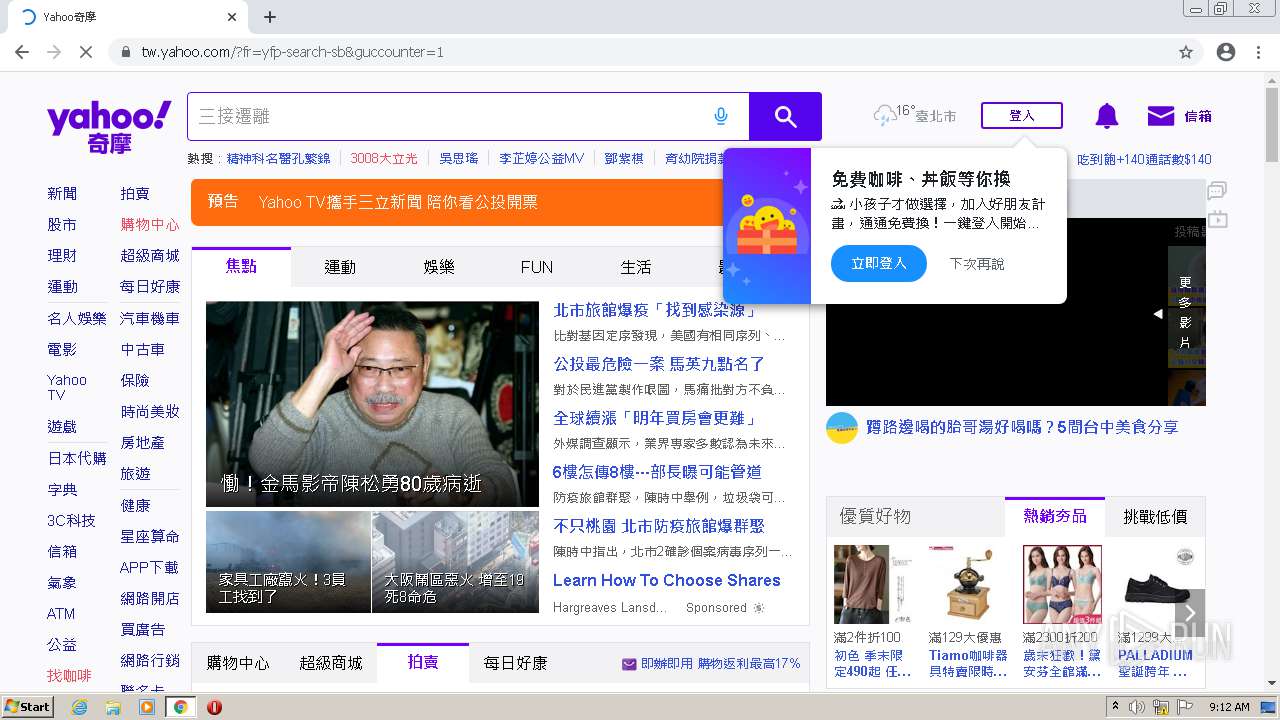This screenshot has width=1280, height=720.
Task: Click the weather cloud icon for 臺北市
Action: point(885,116)
